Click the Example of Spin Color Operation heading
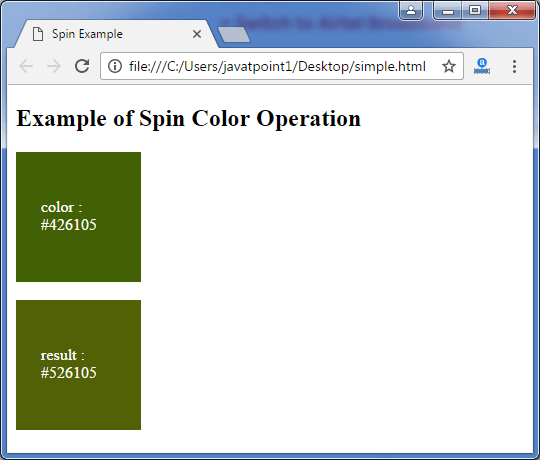 (x=188, y=118)
